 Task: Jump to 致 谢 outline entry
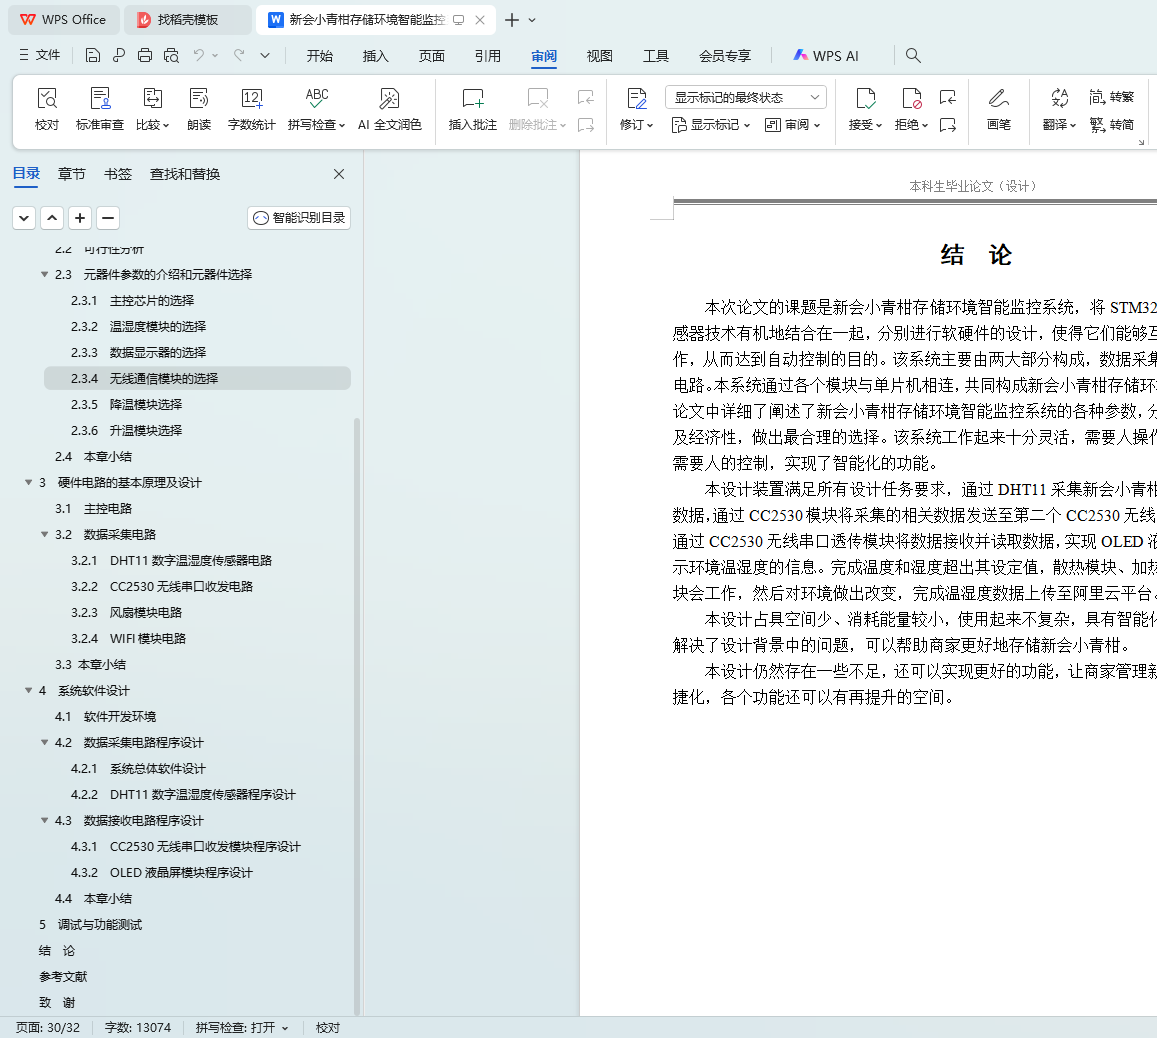(57, 1003)
